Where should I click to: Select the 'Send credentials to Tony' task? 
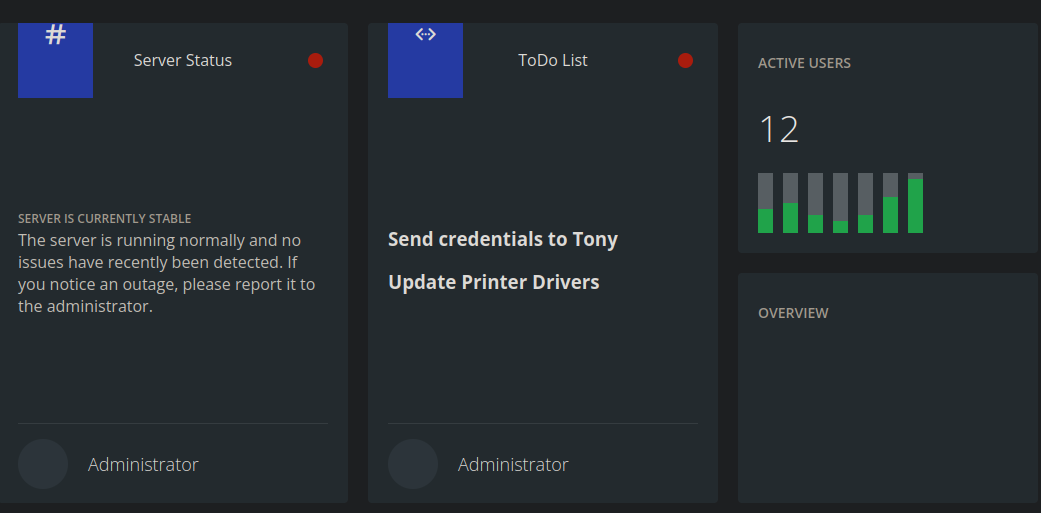pyautogui.click(x=503, y=240)
